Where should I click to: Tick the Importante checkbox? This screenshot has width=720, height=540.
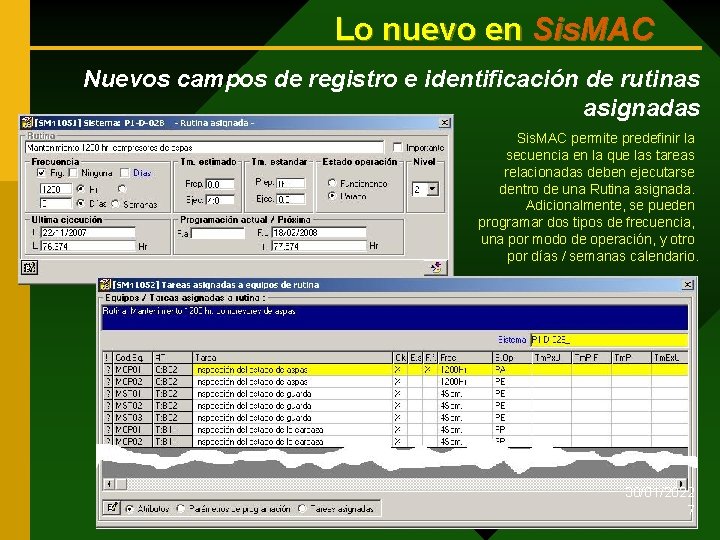(x=398, y=147)
